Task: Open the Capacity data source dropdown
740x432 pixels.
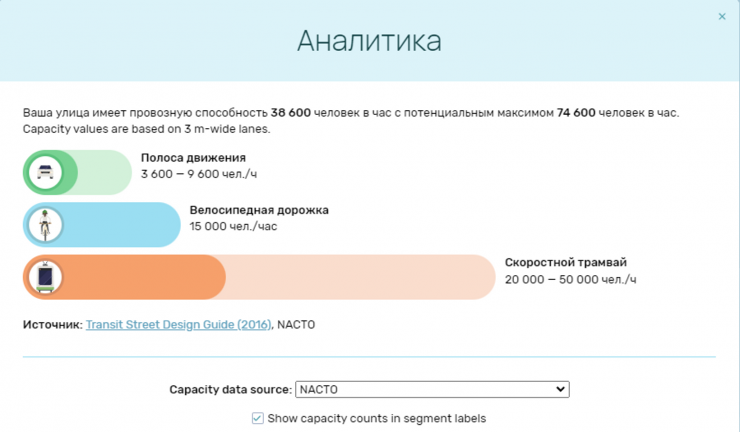Action: point(432,389)
